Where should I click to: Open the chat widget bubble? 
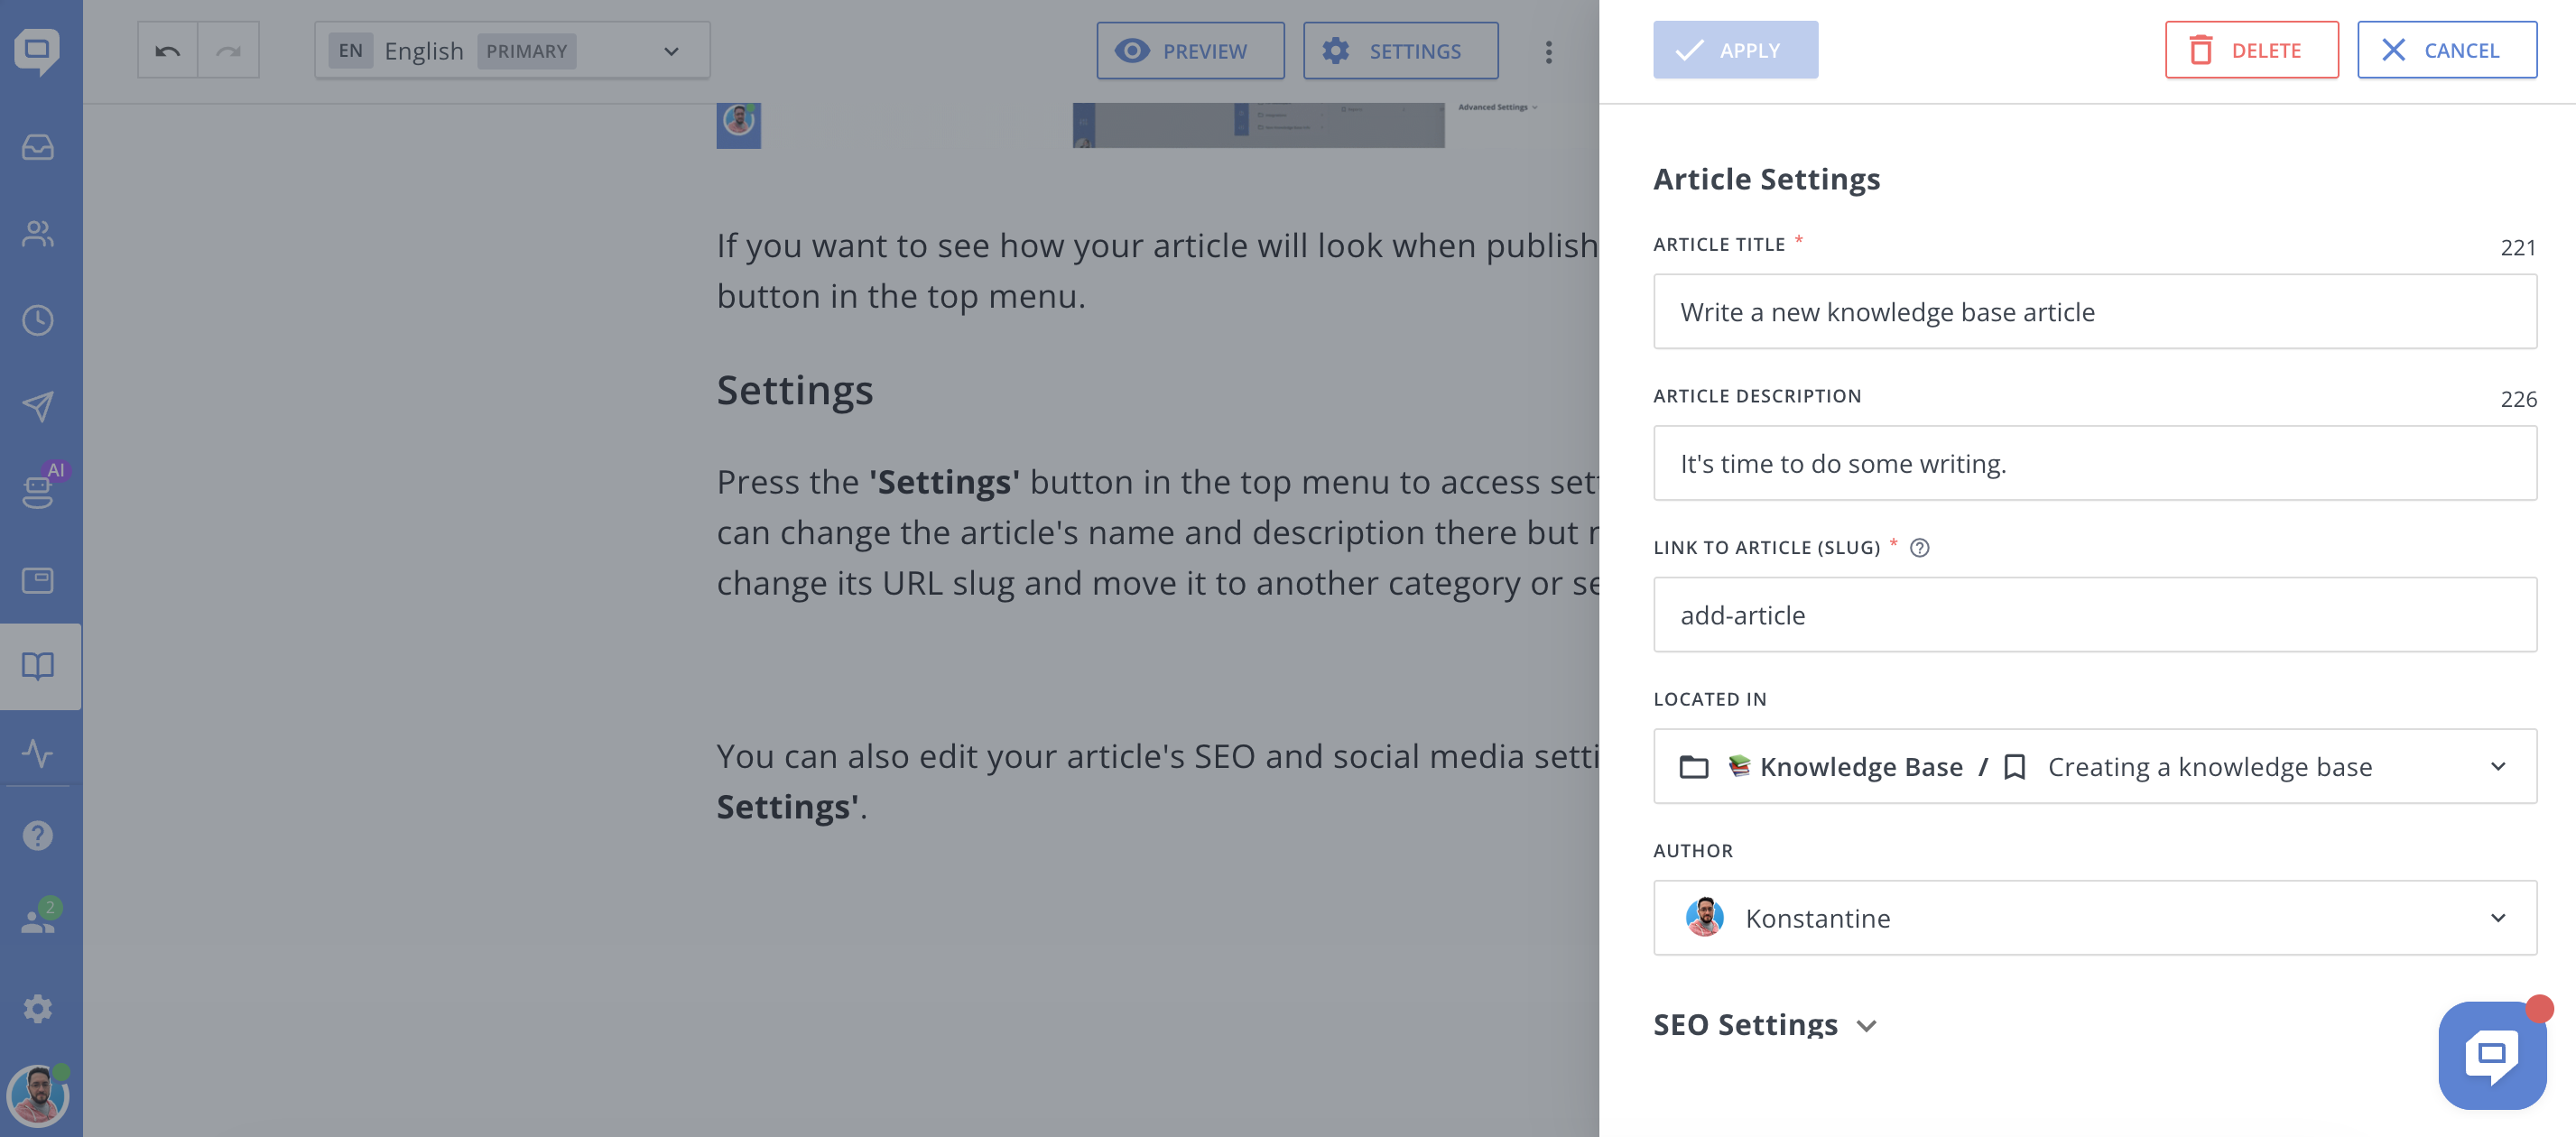click(x=2491, y=1056)
